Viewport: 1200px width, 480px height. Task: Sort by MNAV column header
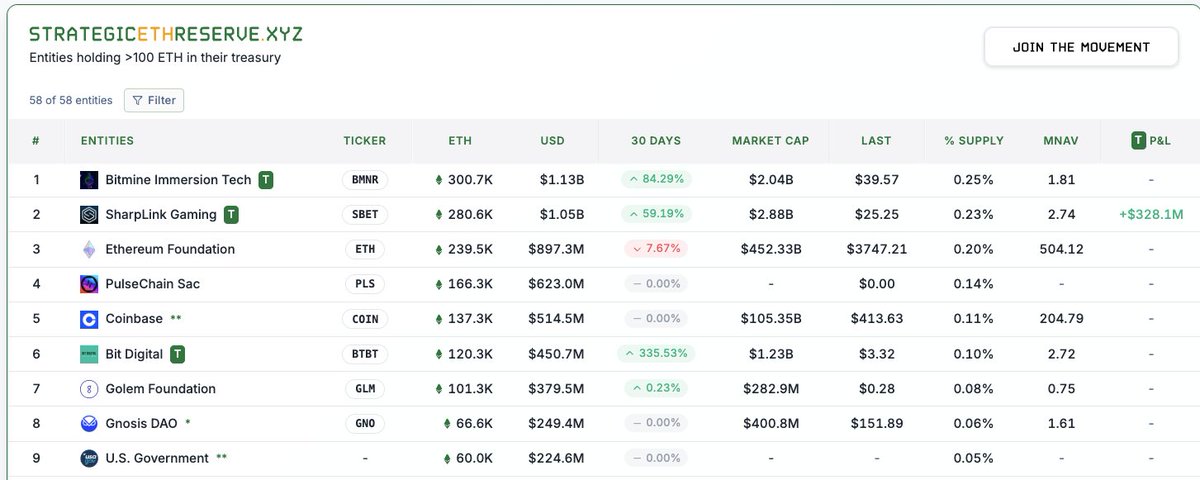1060,141
